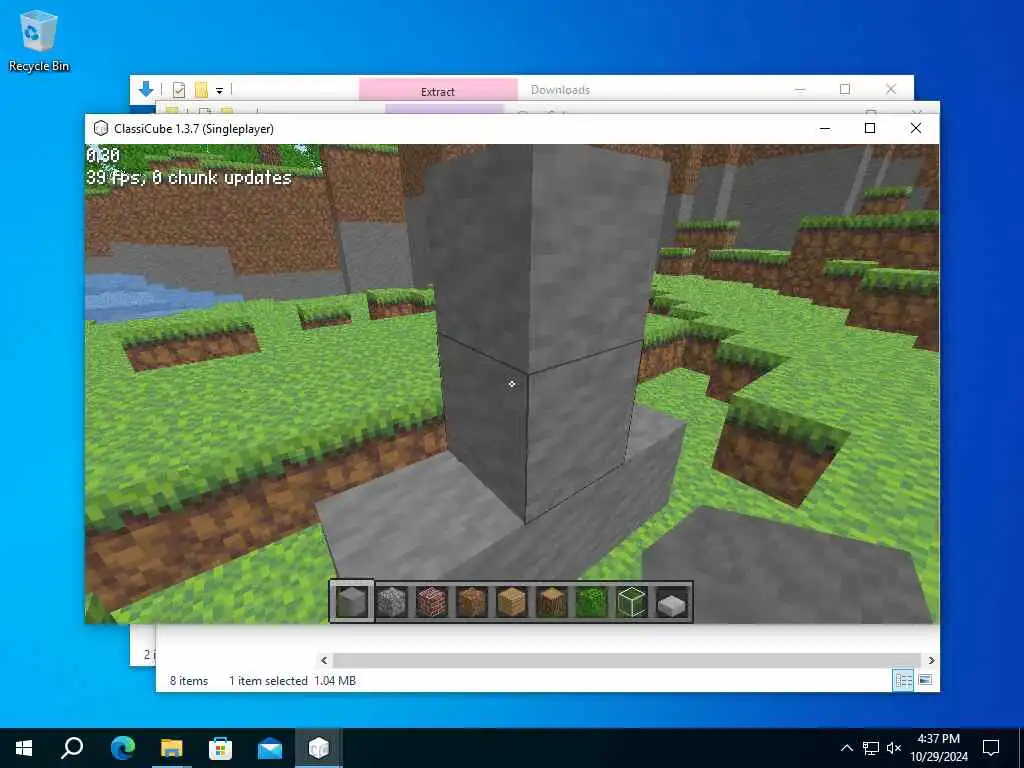Viewport: 1024px width, 768px height.
Task: Open File Explorer from taskbar
Action: [172, 748]
